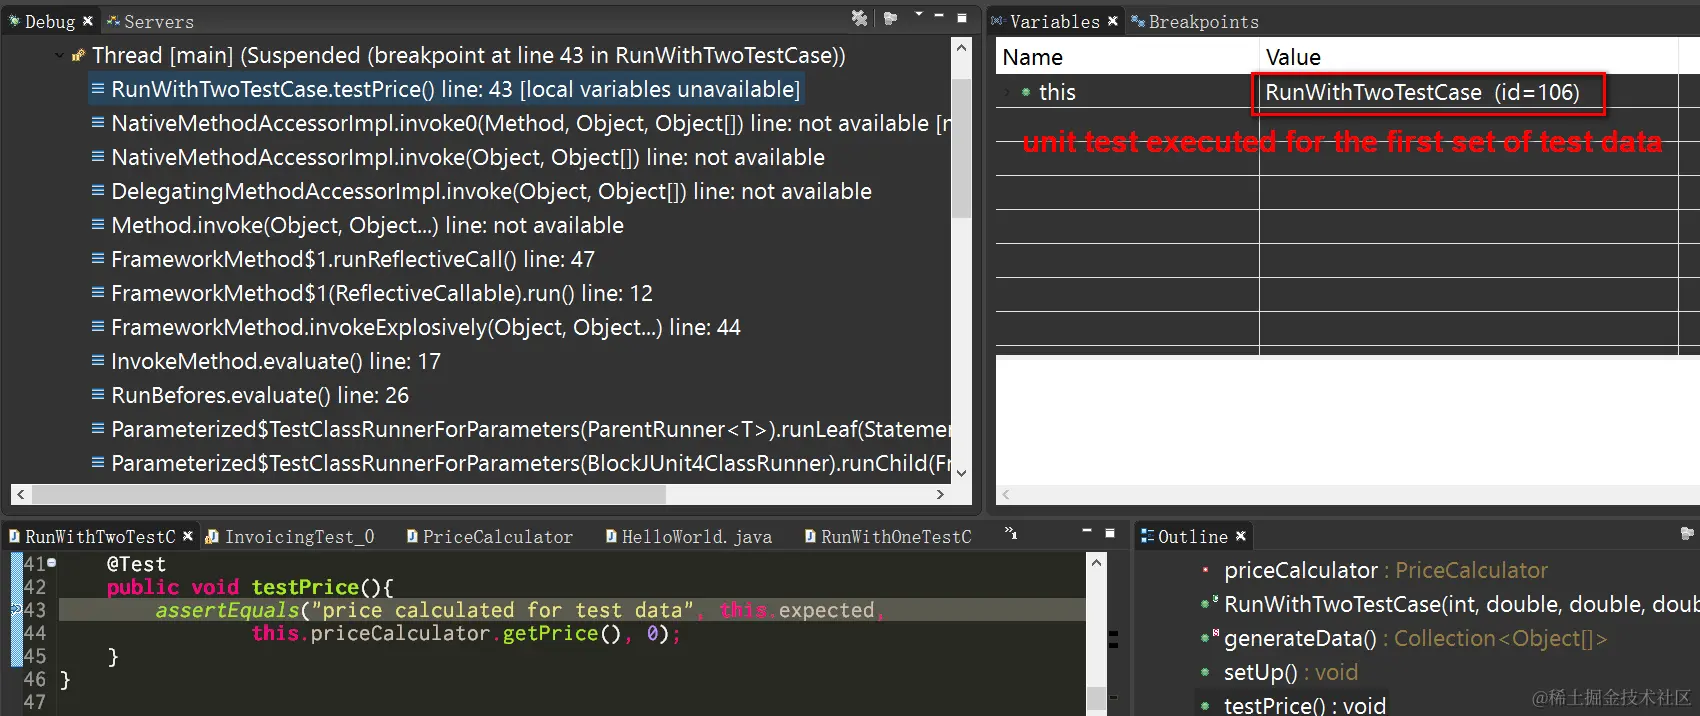Select generateData() in the Outline
This screenshot has width=1700, height=716.
(x=1415, y=639)
